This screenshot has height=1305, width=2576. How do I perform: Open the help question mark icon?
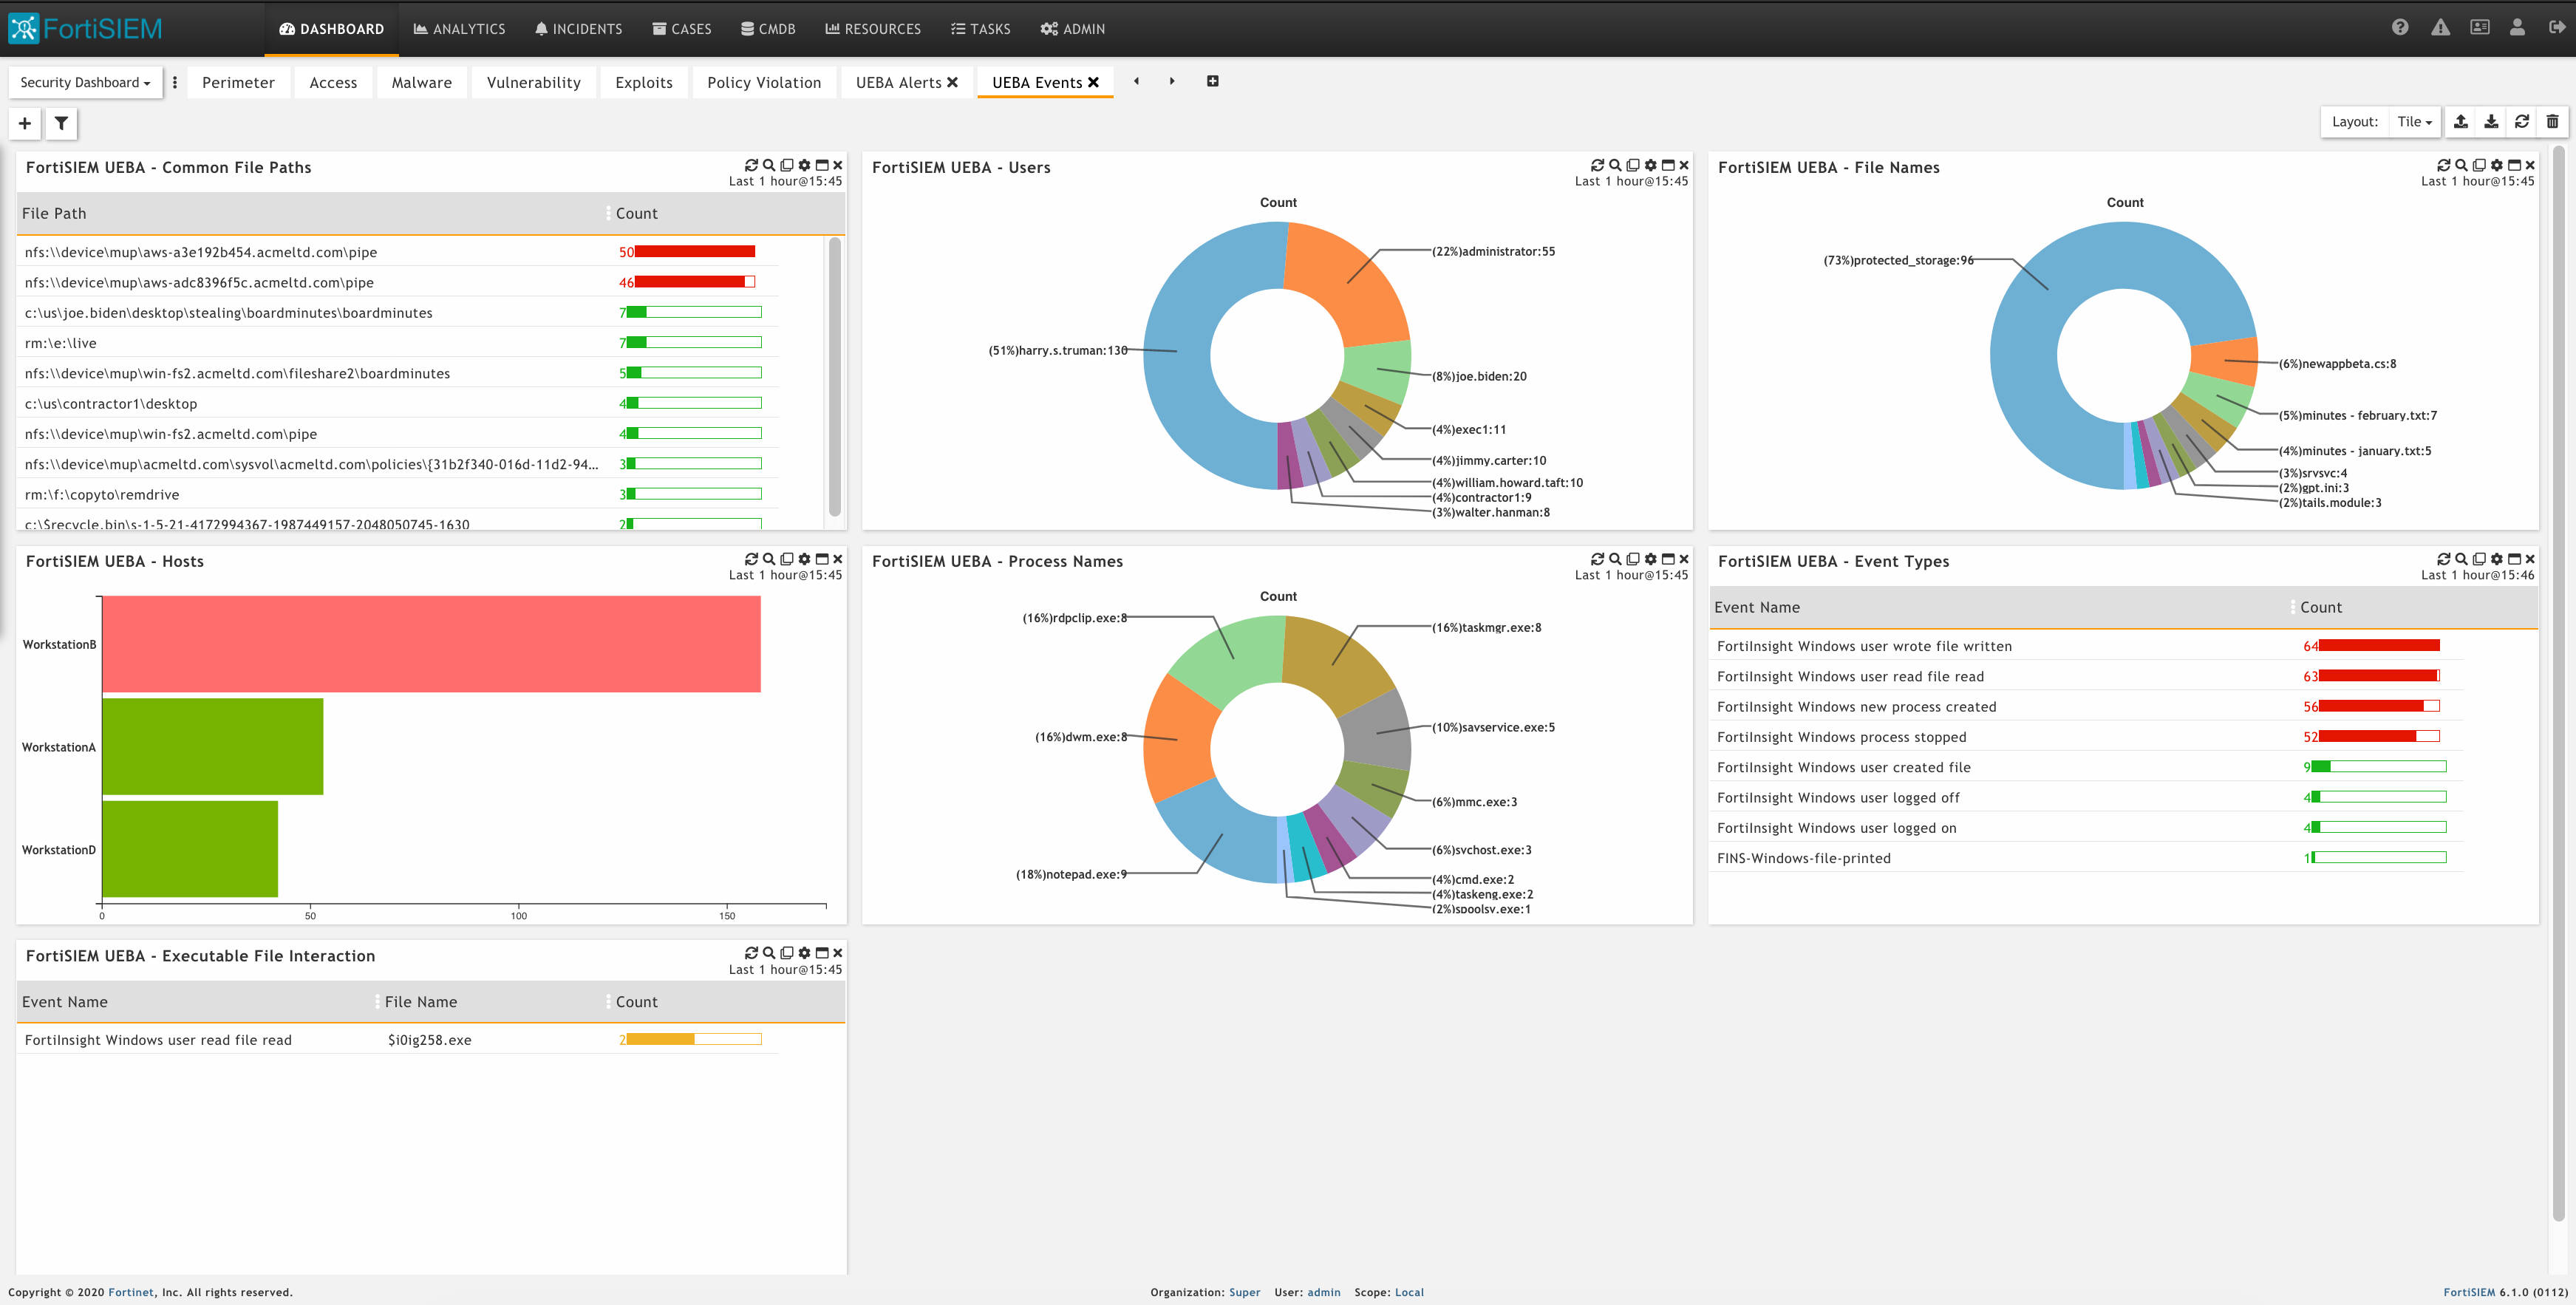coord(2400,28)
